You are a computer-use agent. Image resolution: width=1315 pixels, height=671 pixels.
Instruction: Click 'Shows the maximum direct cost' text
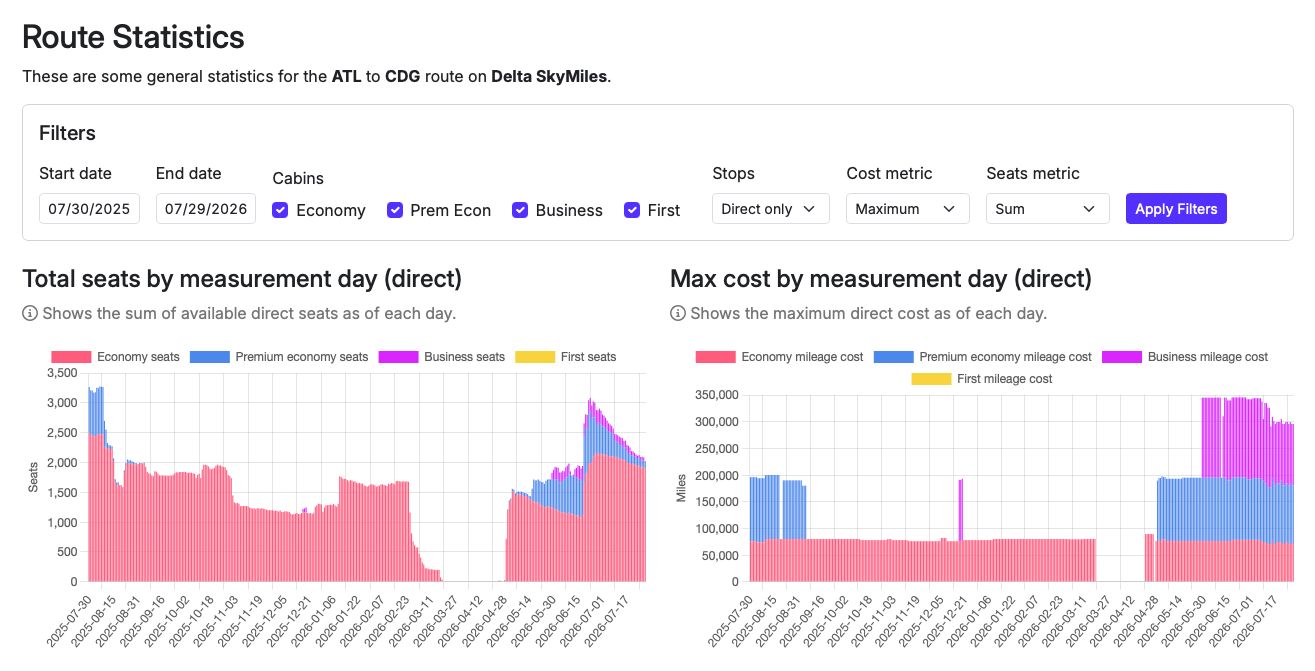tap(868, 314)
